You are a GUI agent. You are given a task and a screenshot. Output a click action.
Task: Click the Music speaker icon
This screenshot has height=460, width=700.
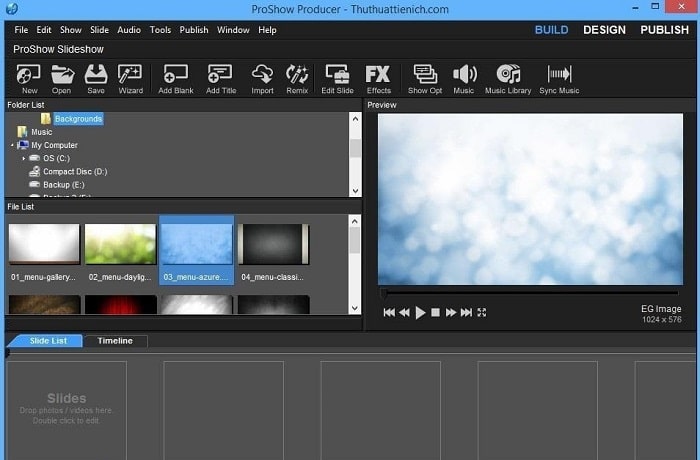click(x=464, y=79)
